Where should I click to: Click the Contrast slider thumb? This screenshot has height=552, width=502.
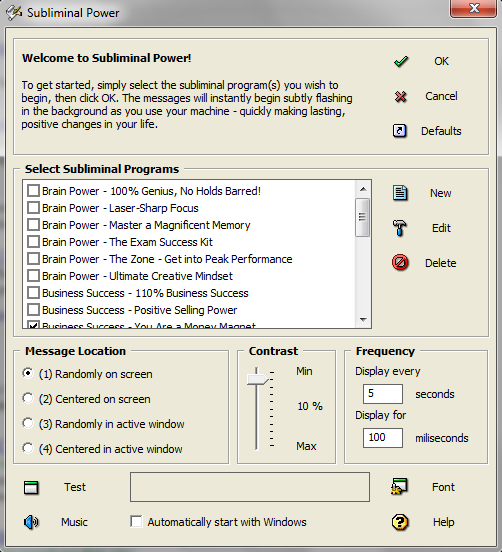(257, 380)
